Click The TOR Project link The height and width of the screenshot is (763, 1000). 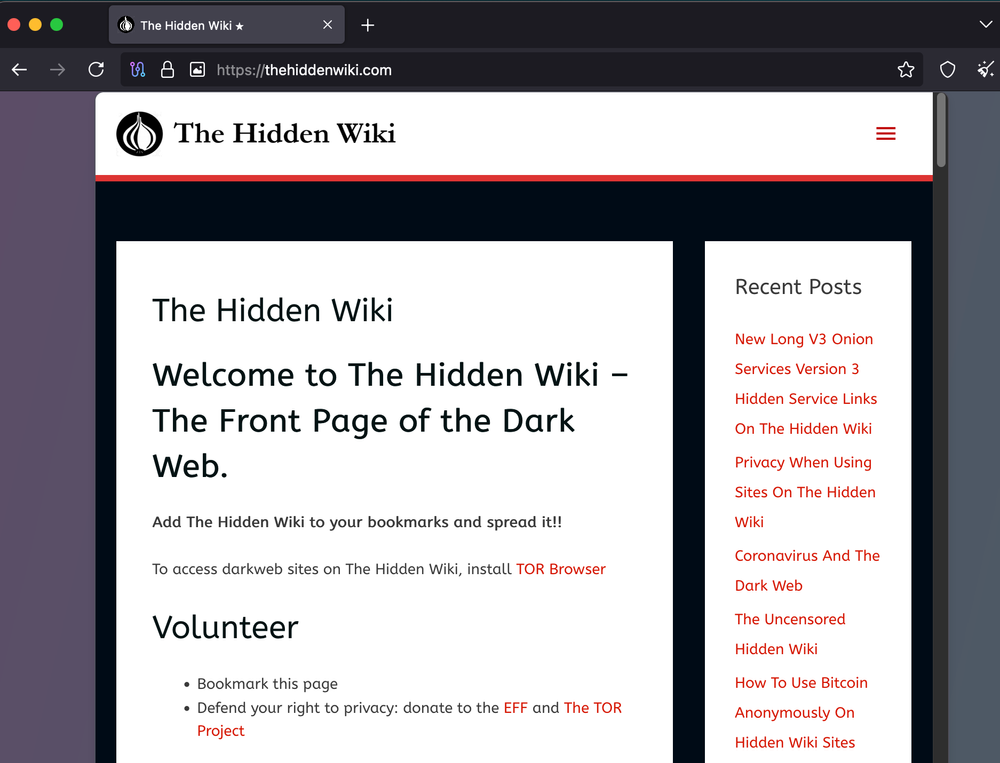coord(593,707)
